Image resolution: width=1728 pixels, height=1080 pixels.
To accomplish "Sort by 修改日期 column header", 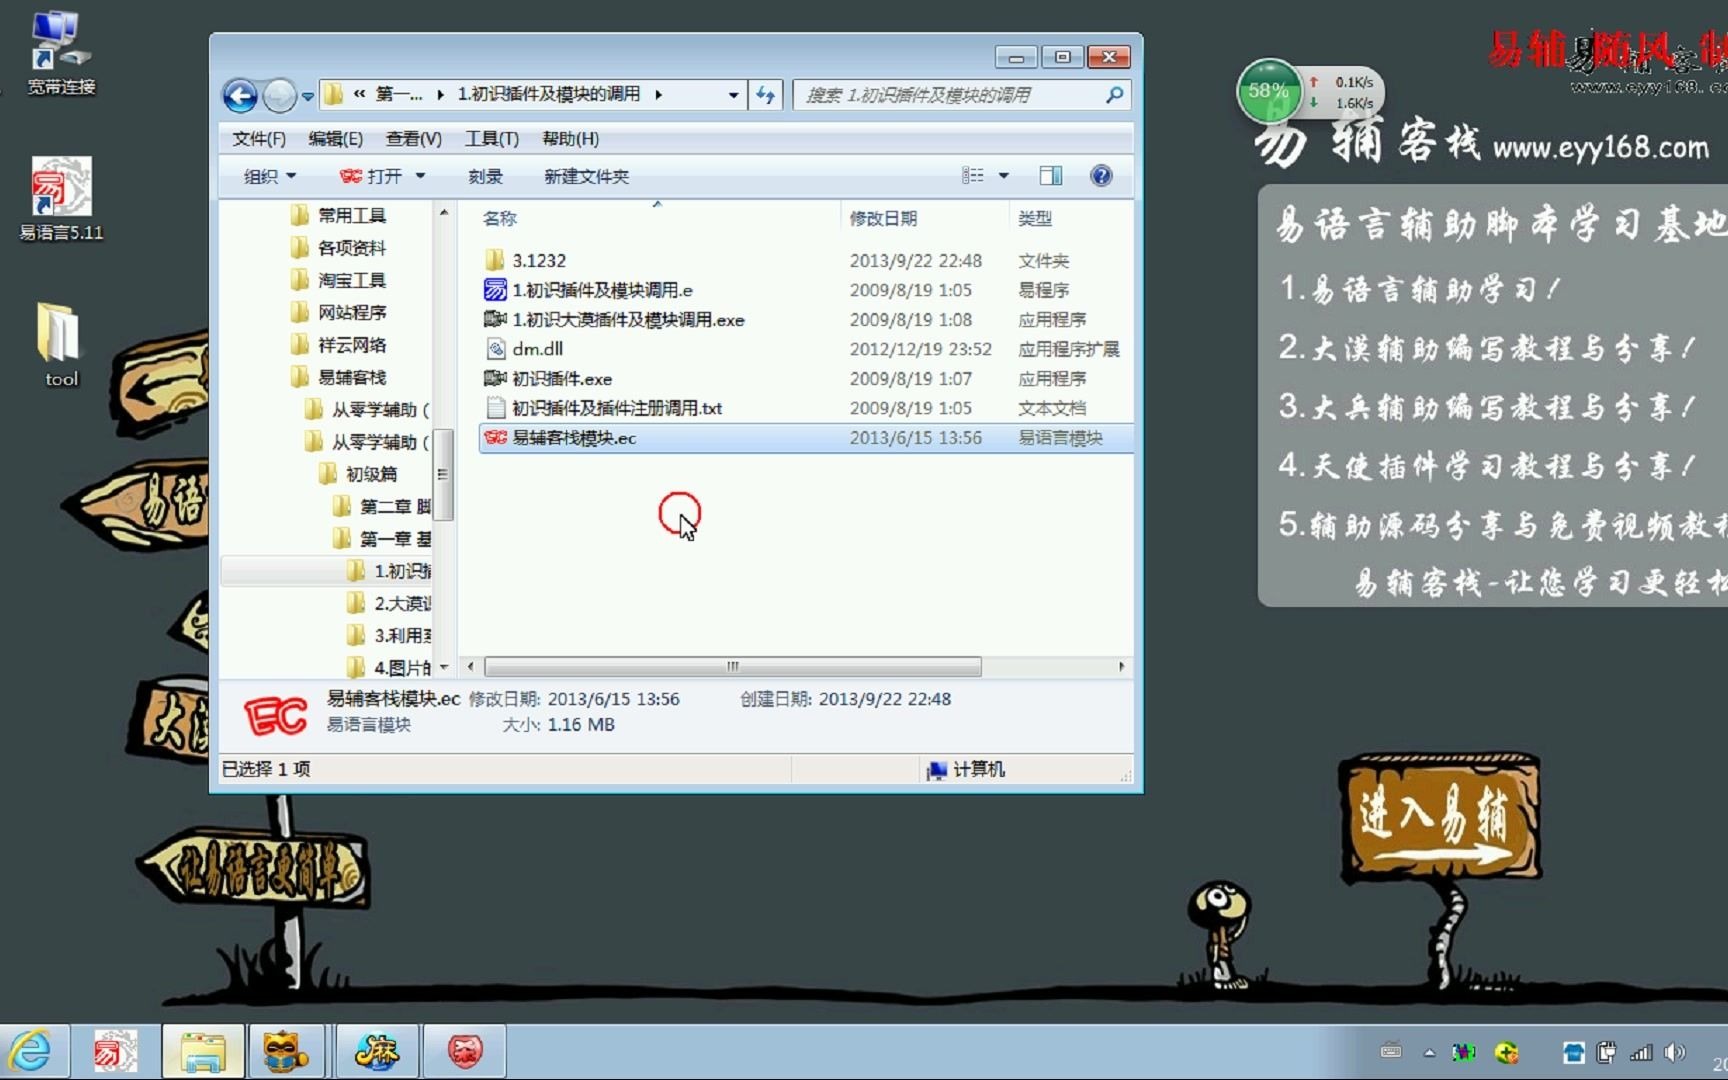I will tap(883, 218).
